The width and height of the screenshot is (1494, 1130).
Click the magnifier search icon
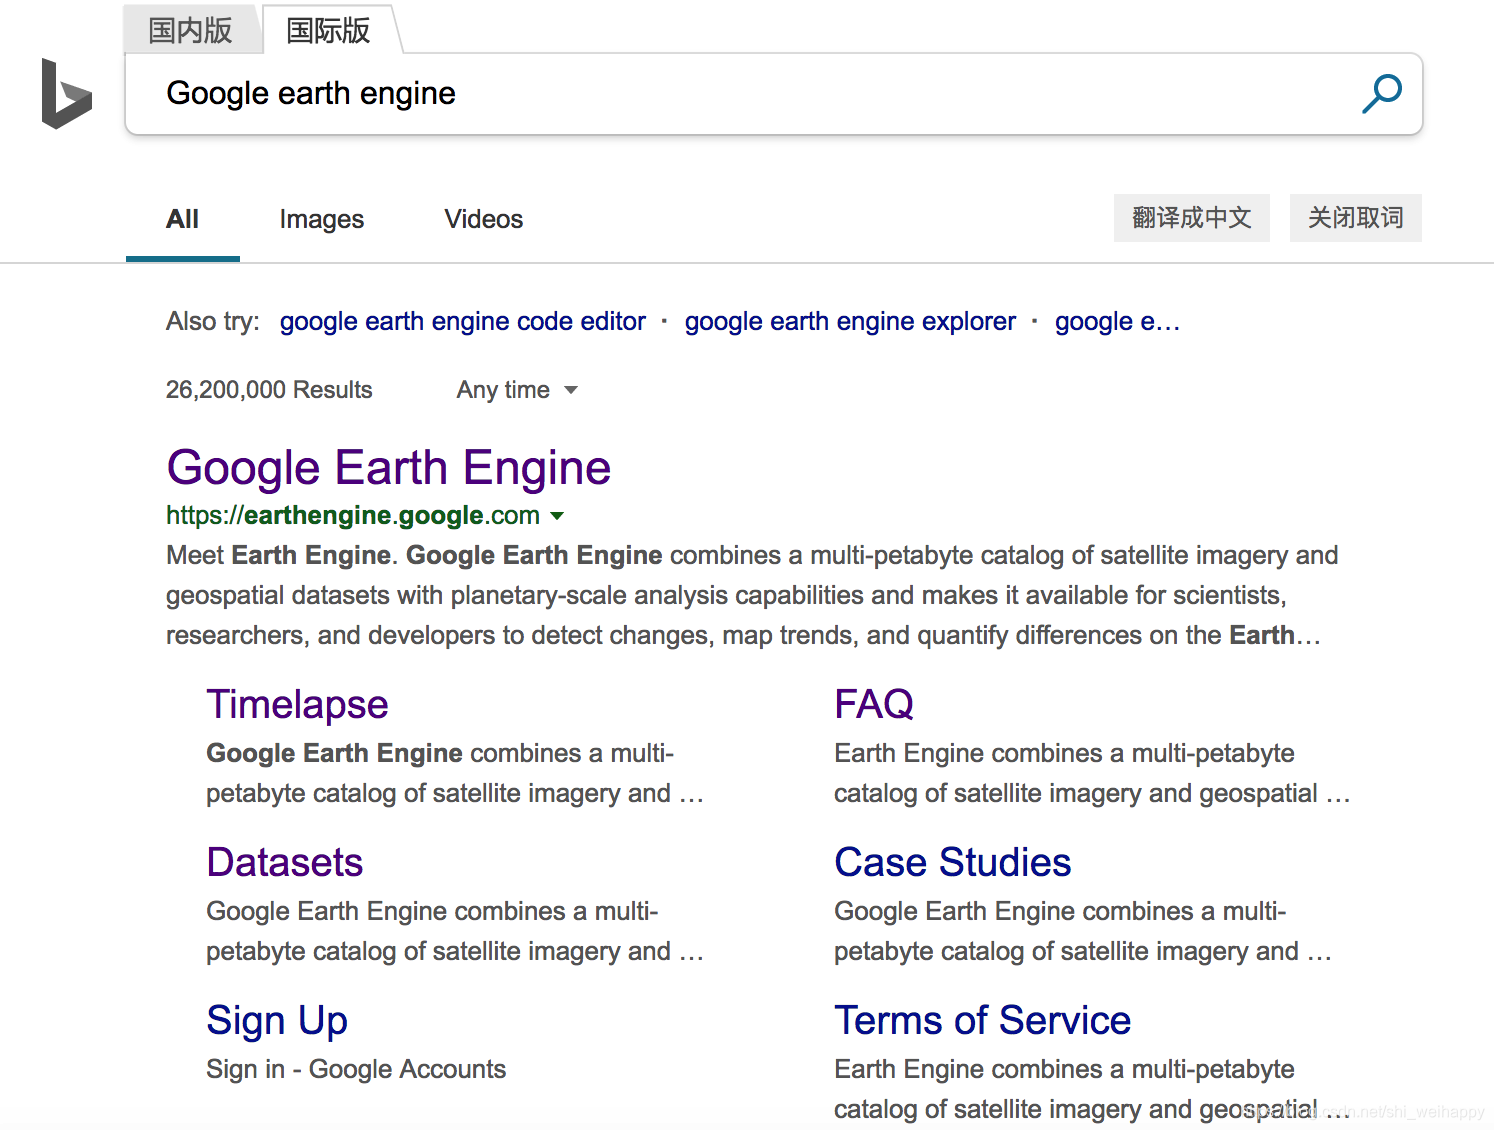click(1382, 94)
